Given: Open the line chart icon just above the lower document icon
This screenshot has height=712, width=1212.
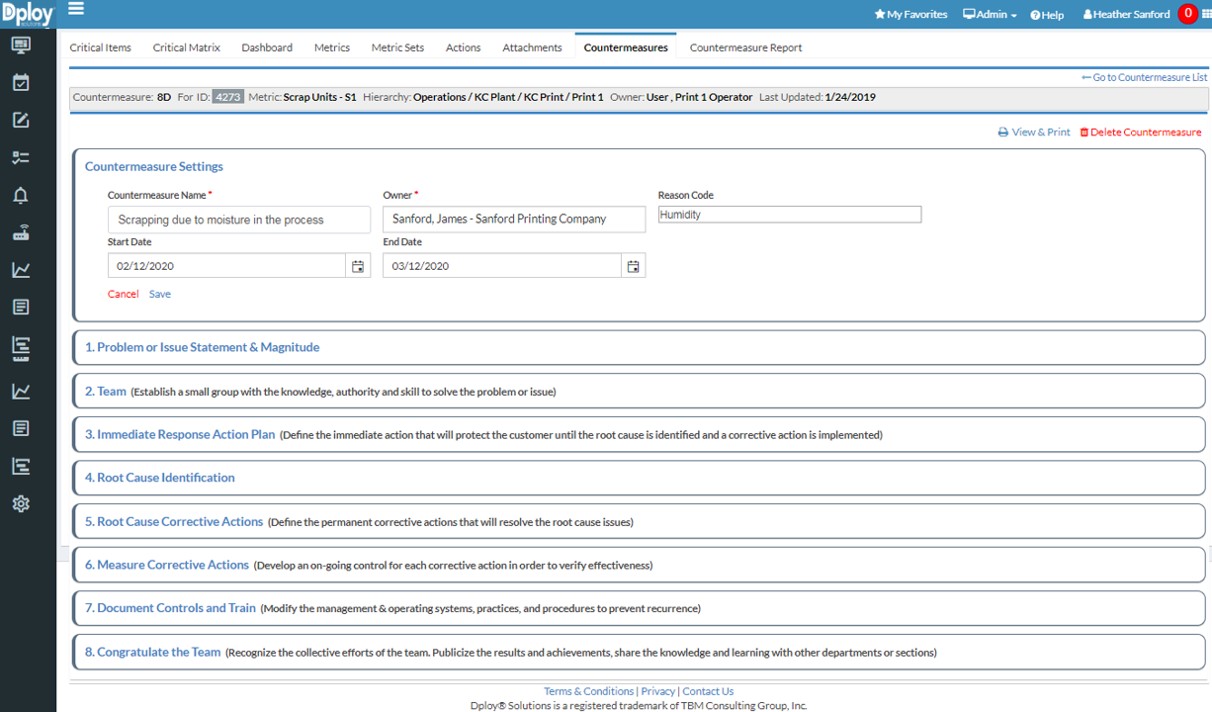Looking at the screenshot, I should tap(21, 391).
